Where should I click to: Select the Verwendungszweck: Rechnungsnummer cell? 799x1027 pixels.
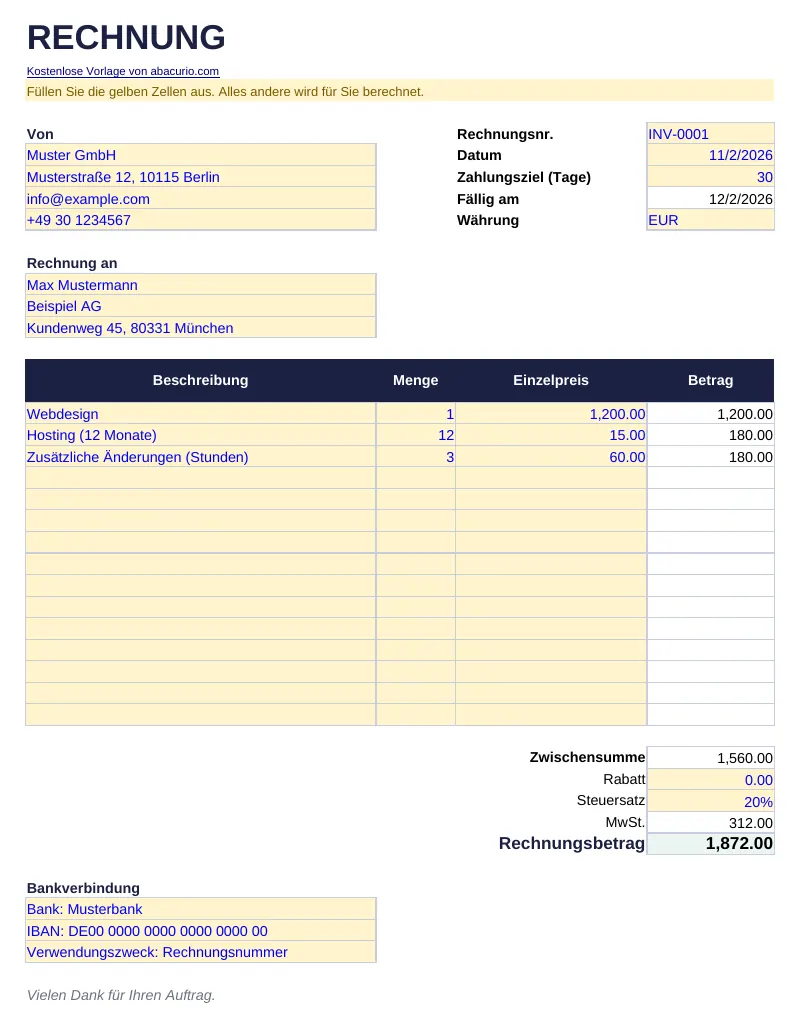200,952
